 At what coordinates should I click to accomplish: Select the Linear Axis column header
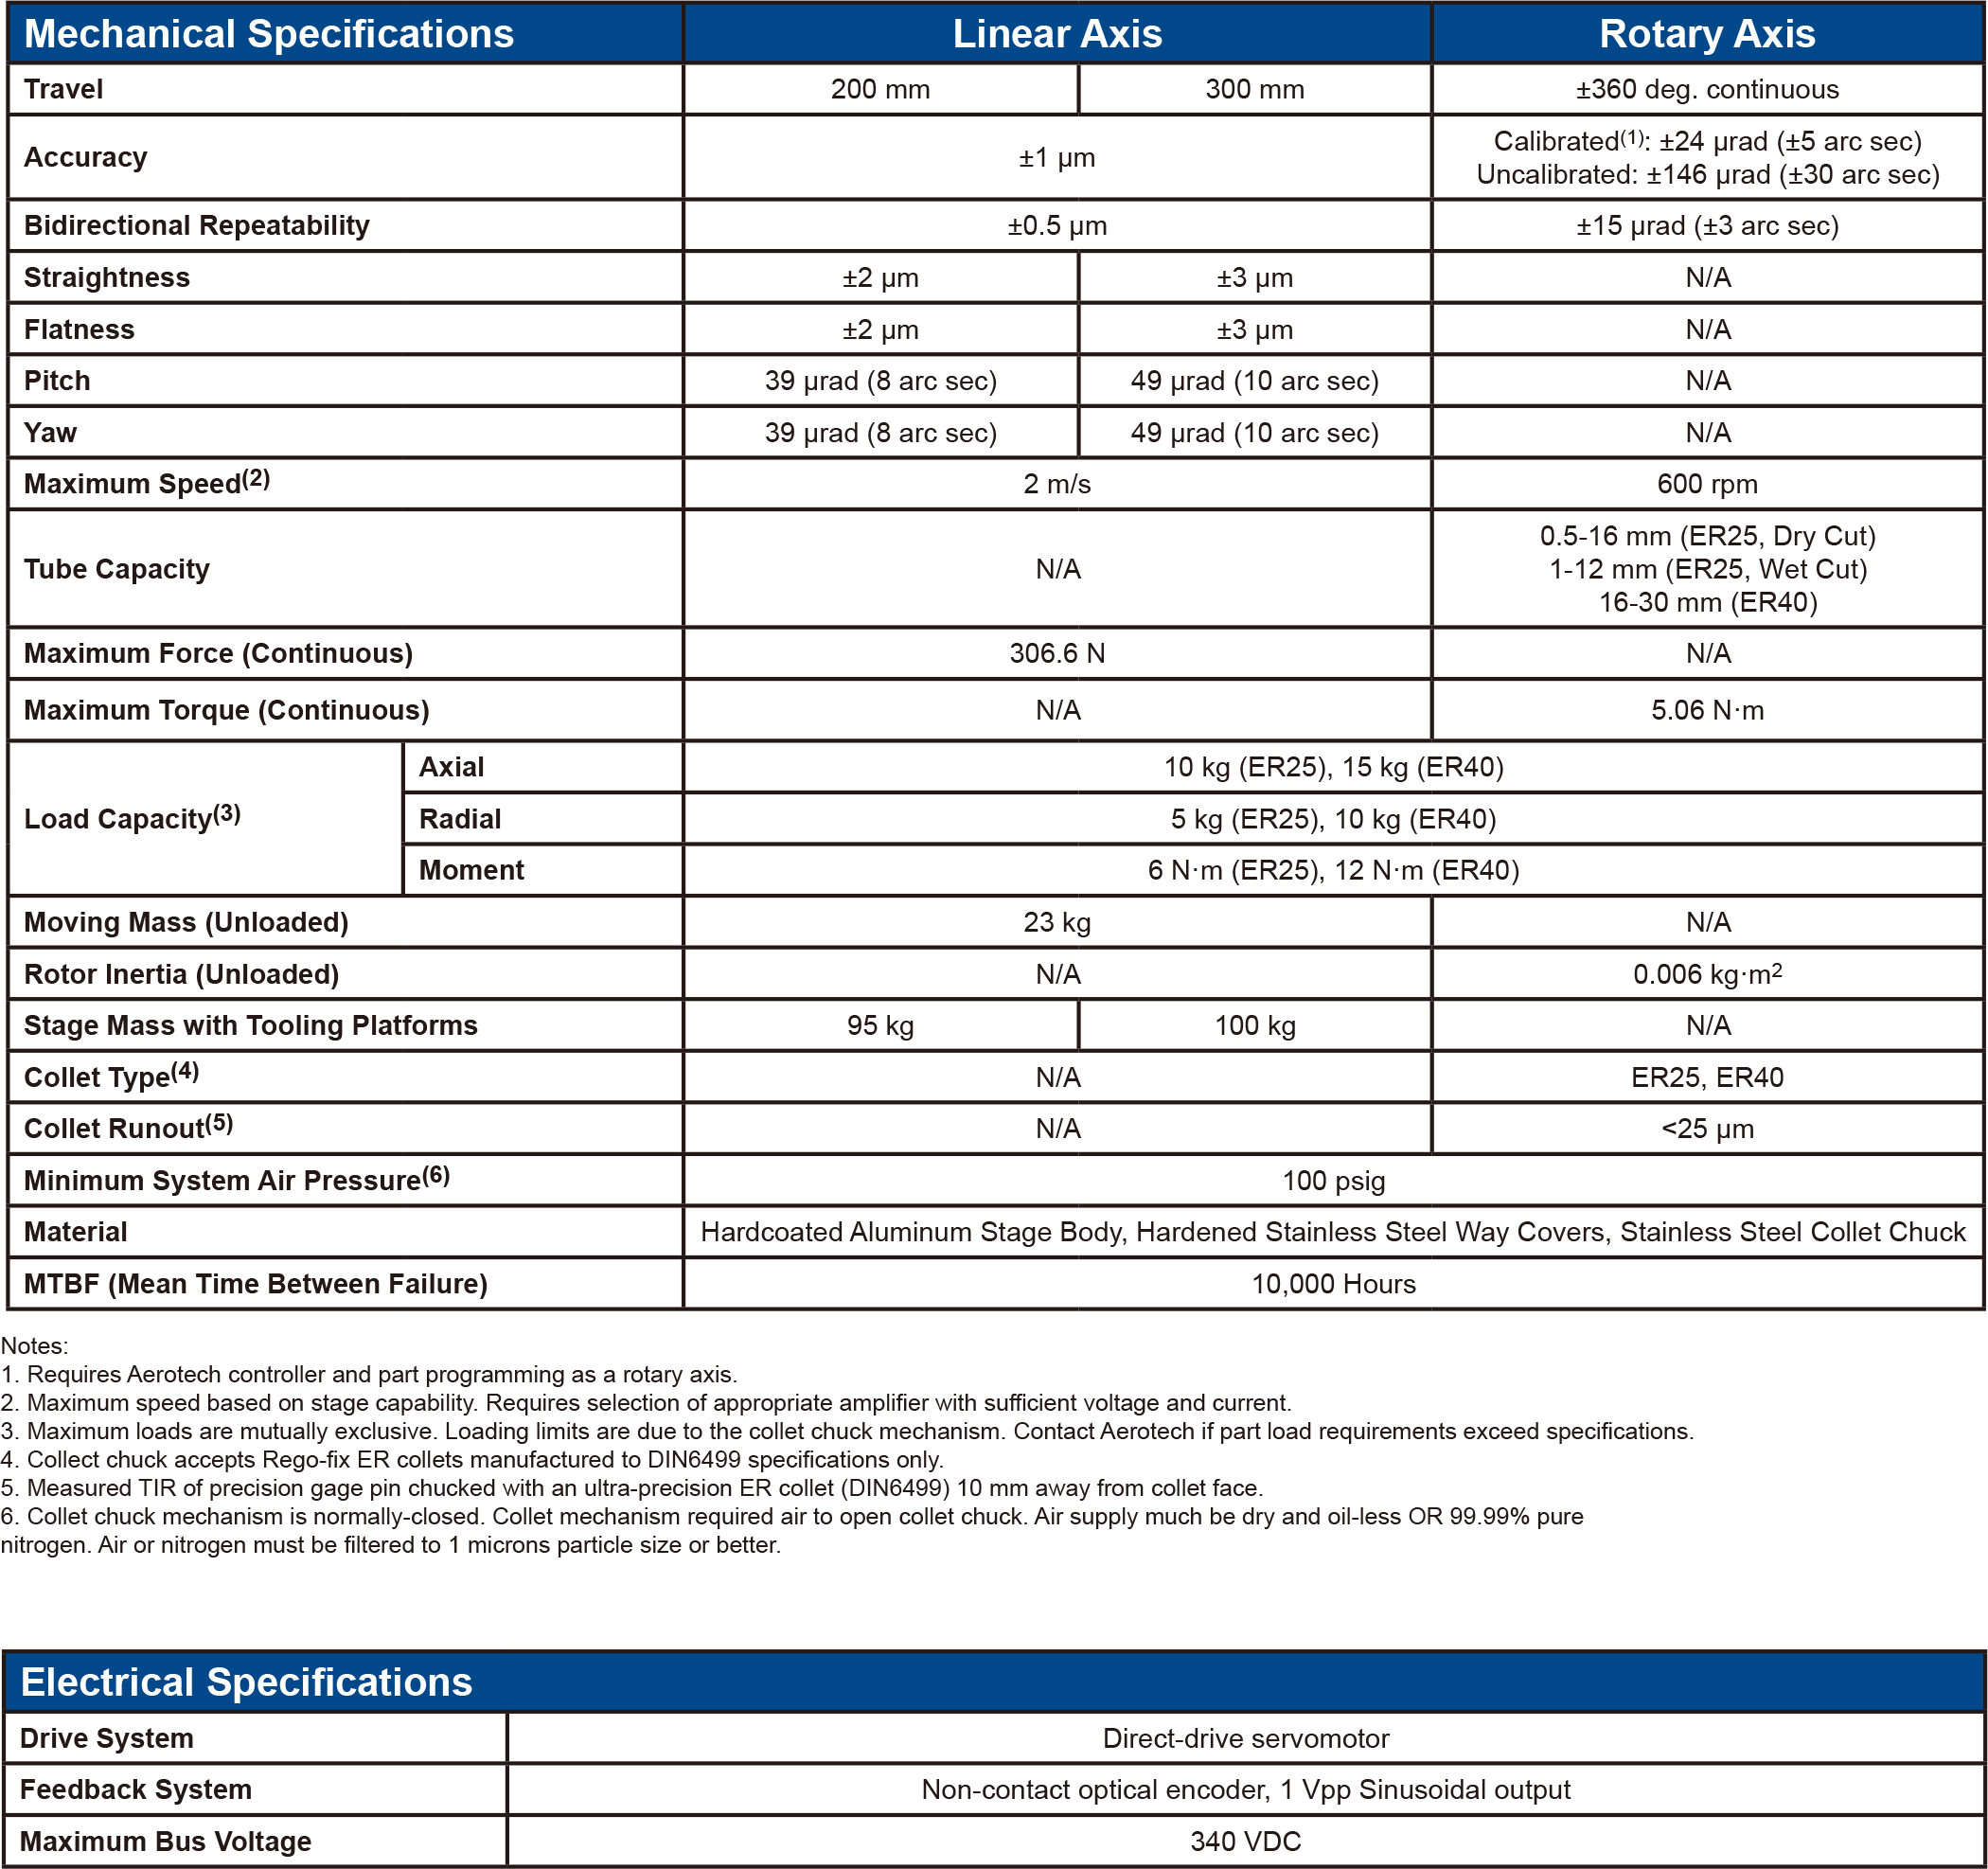pos(1056,34)
